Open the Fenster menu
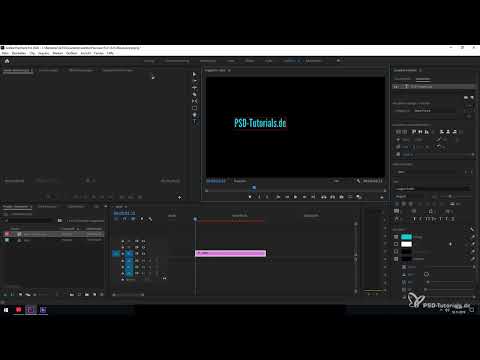Viewport: 480px width, 360px height. click(x=99, y=53)
